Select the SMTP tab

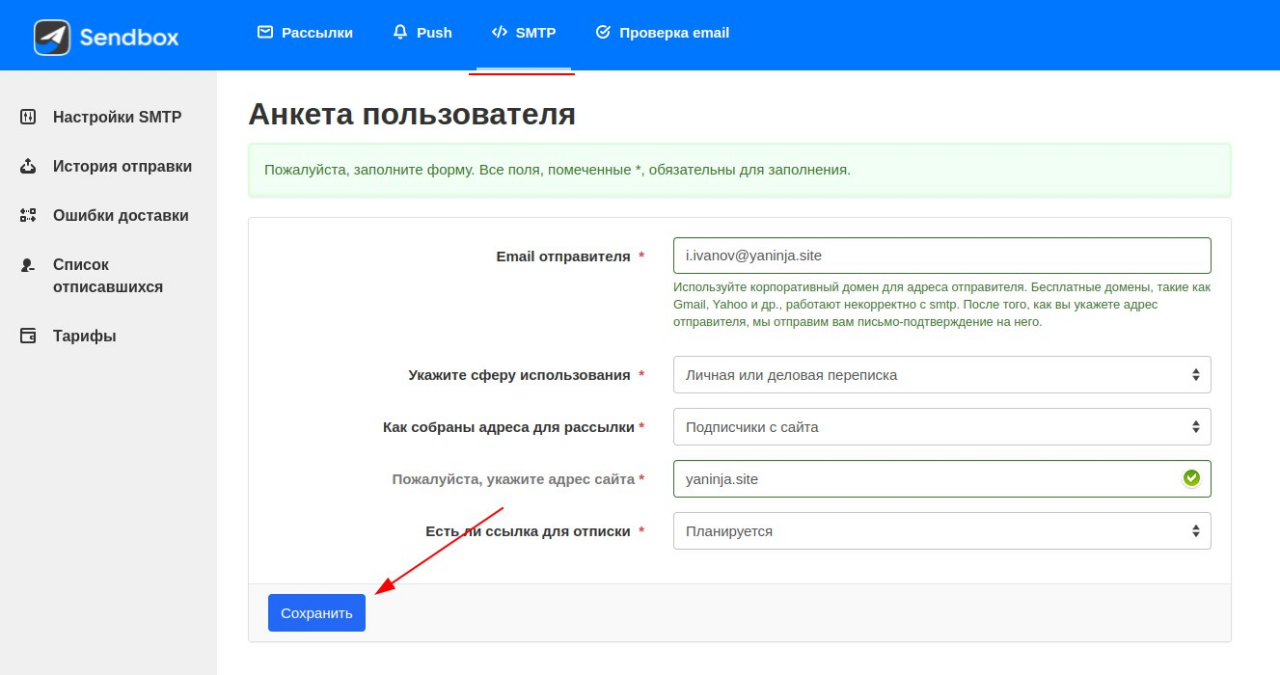[x=523, y=33]
